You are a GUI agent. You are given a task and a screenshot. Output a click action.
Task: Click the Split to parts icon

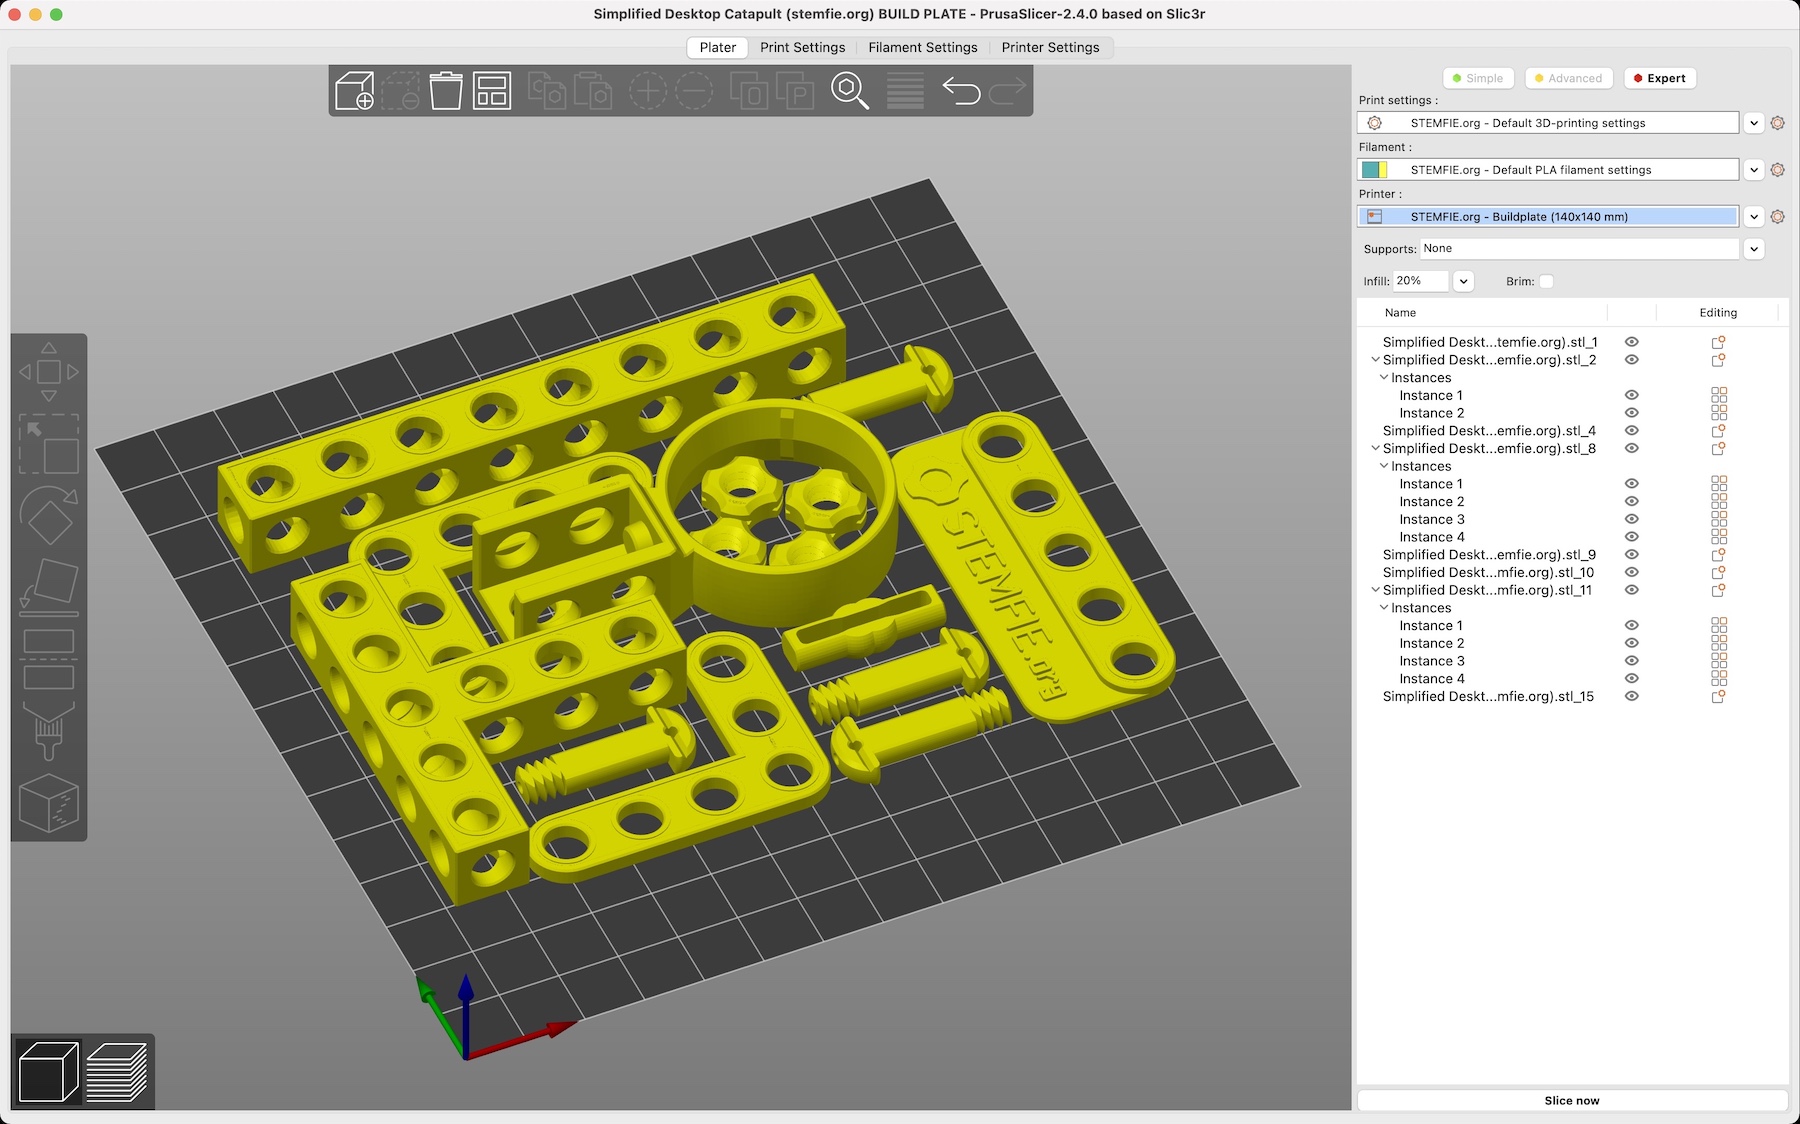point(795,91)
